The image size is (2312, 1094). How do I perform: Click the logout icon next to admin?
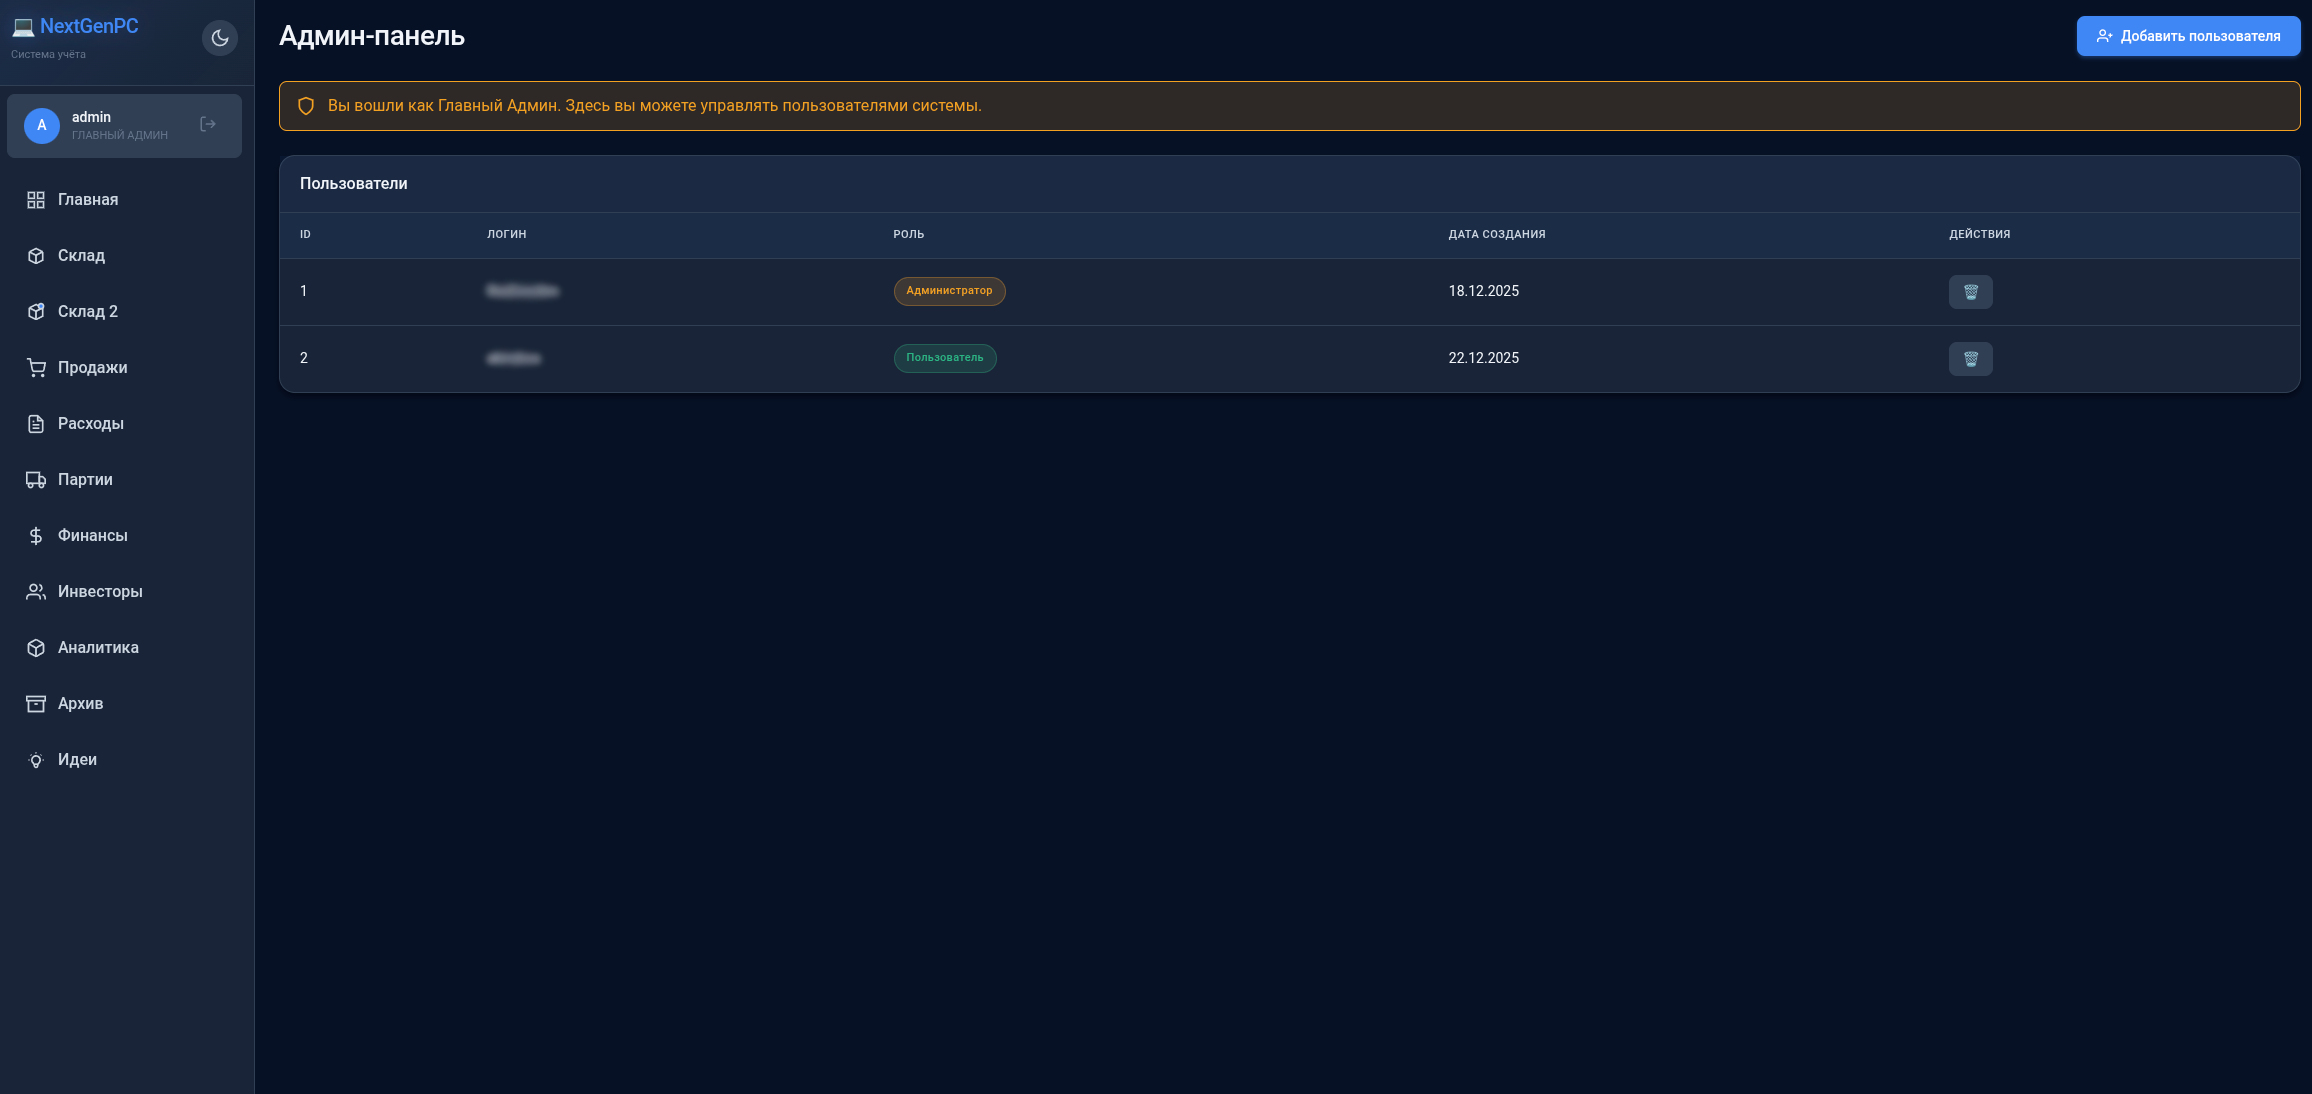tap(208, 124)
